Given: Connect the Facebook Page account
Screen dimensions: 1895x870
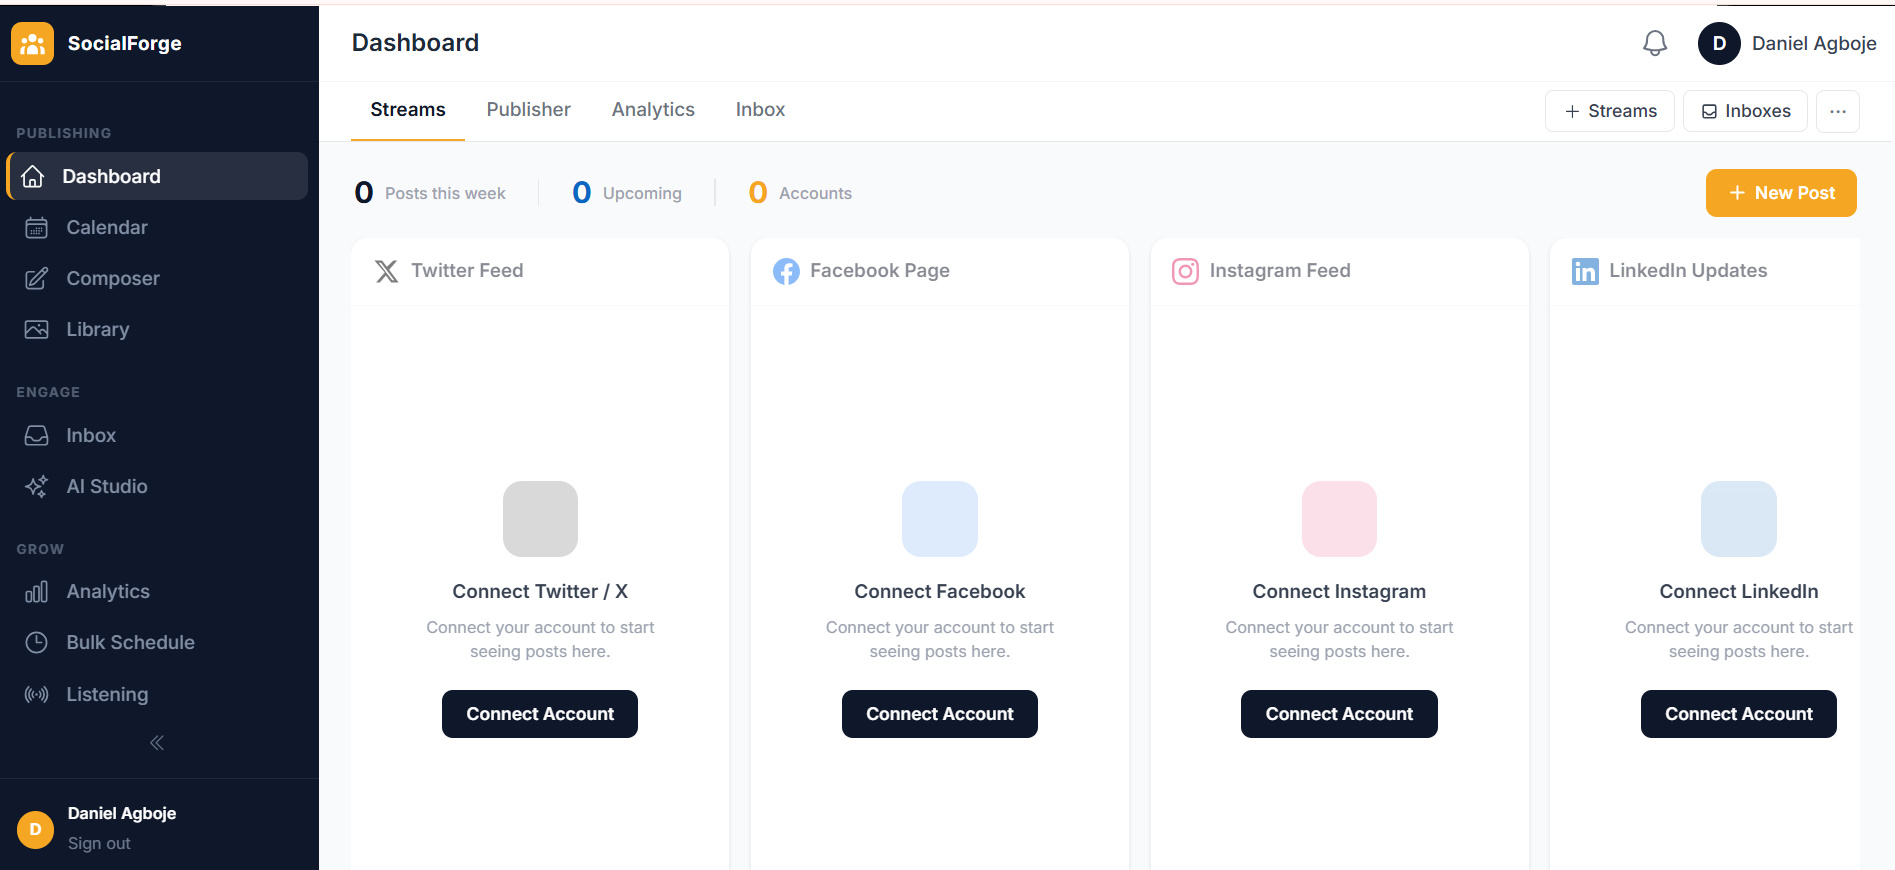Looking at the screenshot, I should 939,714.
